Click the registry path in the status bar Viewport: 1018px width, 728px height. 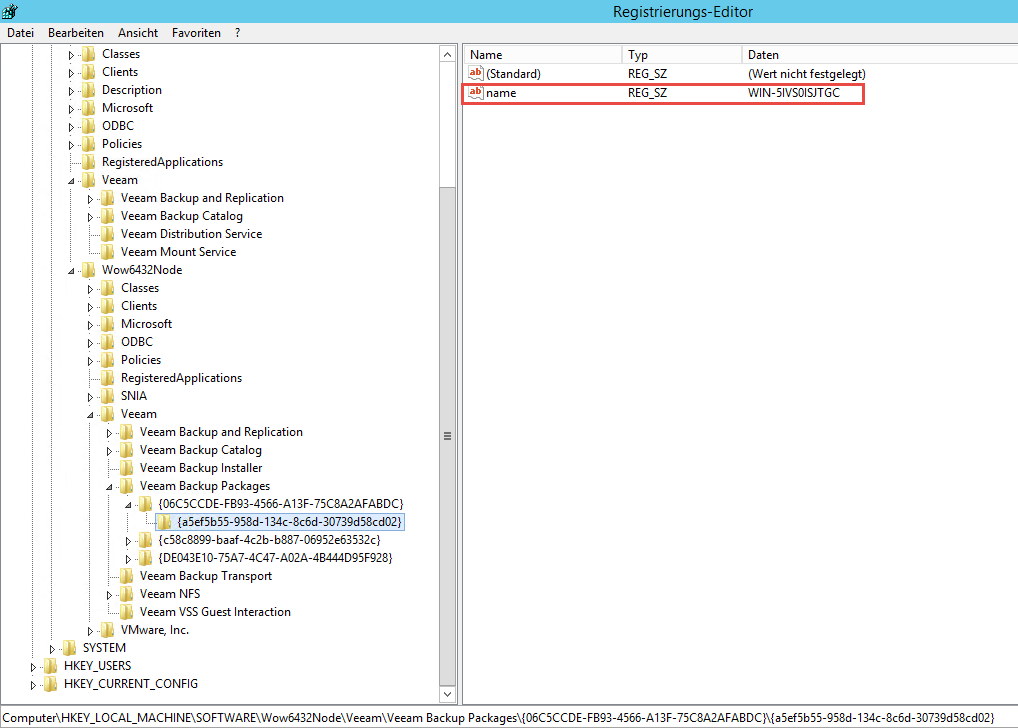[499, 718]
